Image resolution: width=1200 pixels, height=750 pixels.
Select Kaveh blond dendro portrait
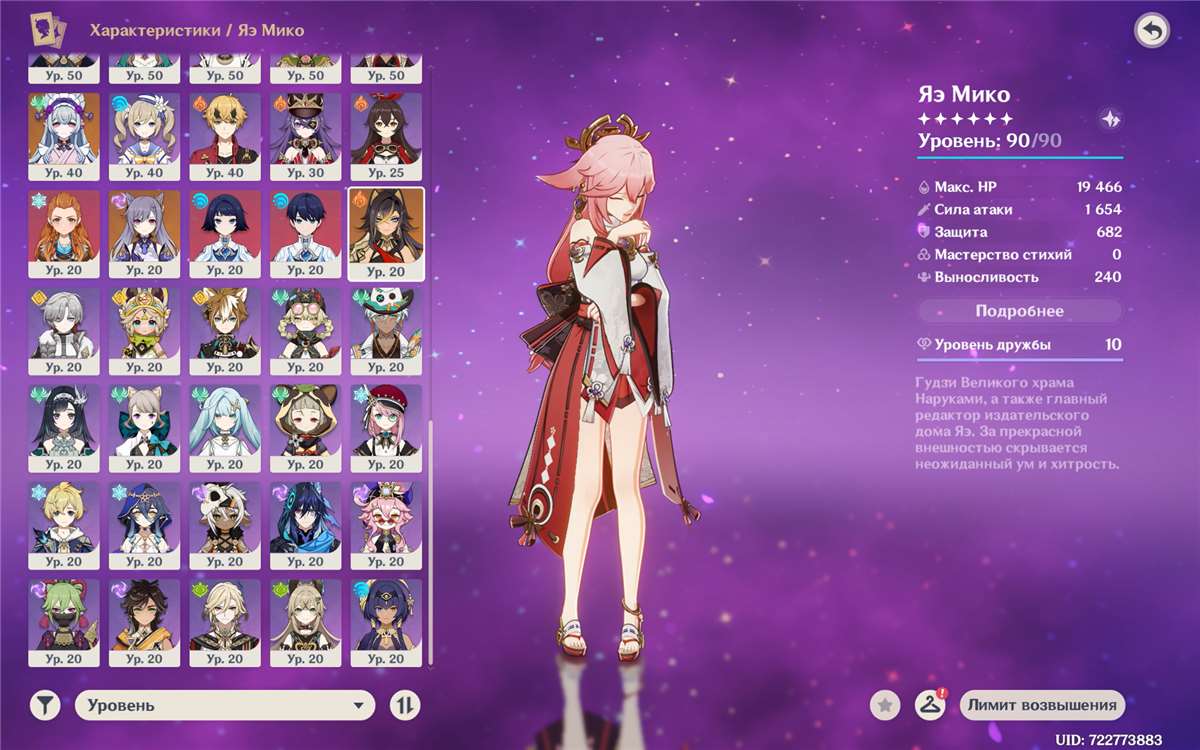[225, 624]
